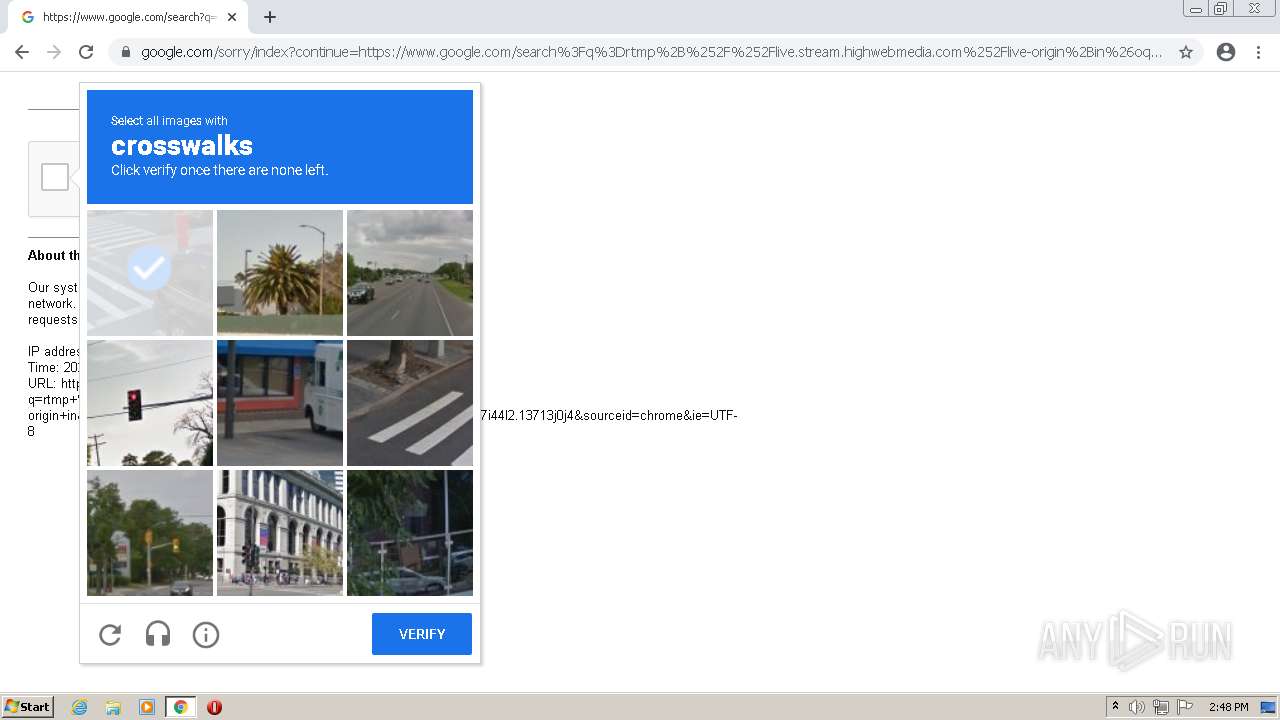
Task: Open the network tray icon
Action: [x=1161, y=707]
